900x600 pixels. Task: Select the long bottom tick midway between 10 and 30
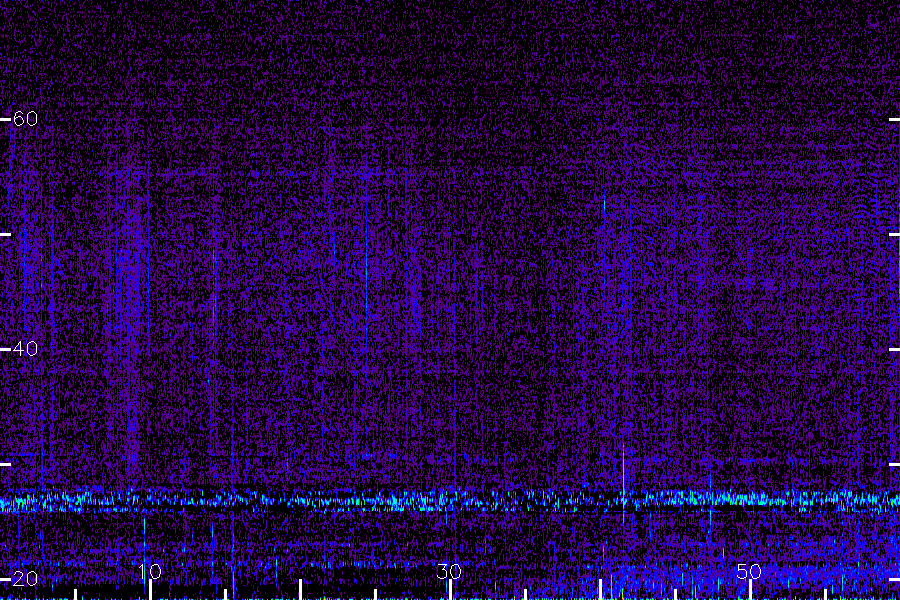300,590
